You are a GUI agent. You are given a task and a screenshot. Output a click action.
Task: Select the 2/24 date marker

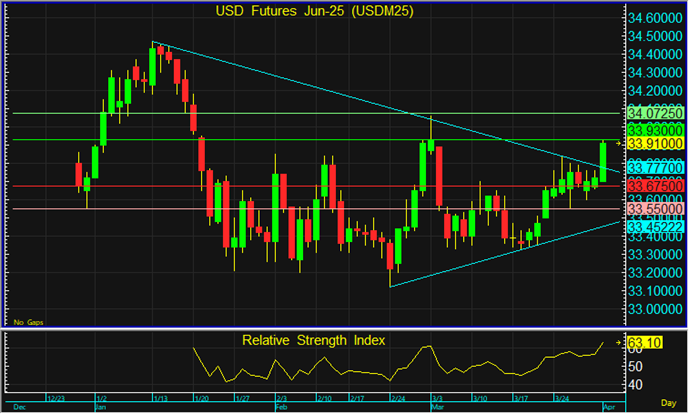point(398,399)
